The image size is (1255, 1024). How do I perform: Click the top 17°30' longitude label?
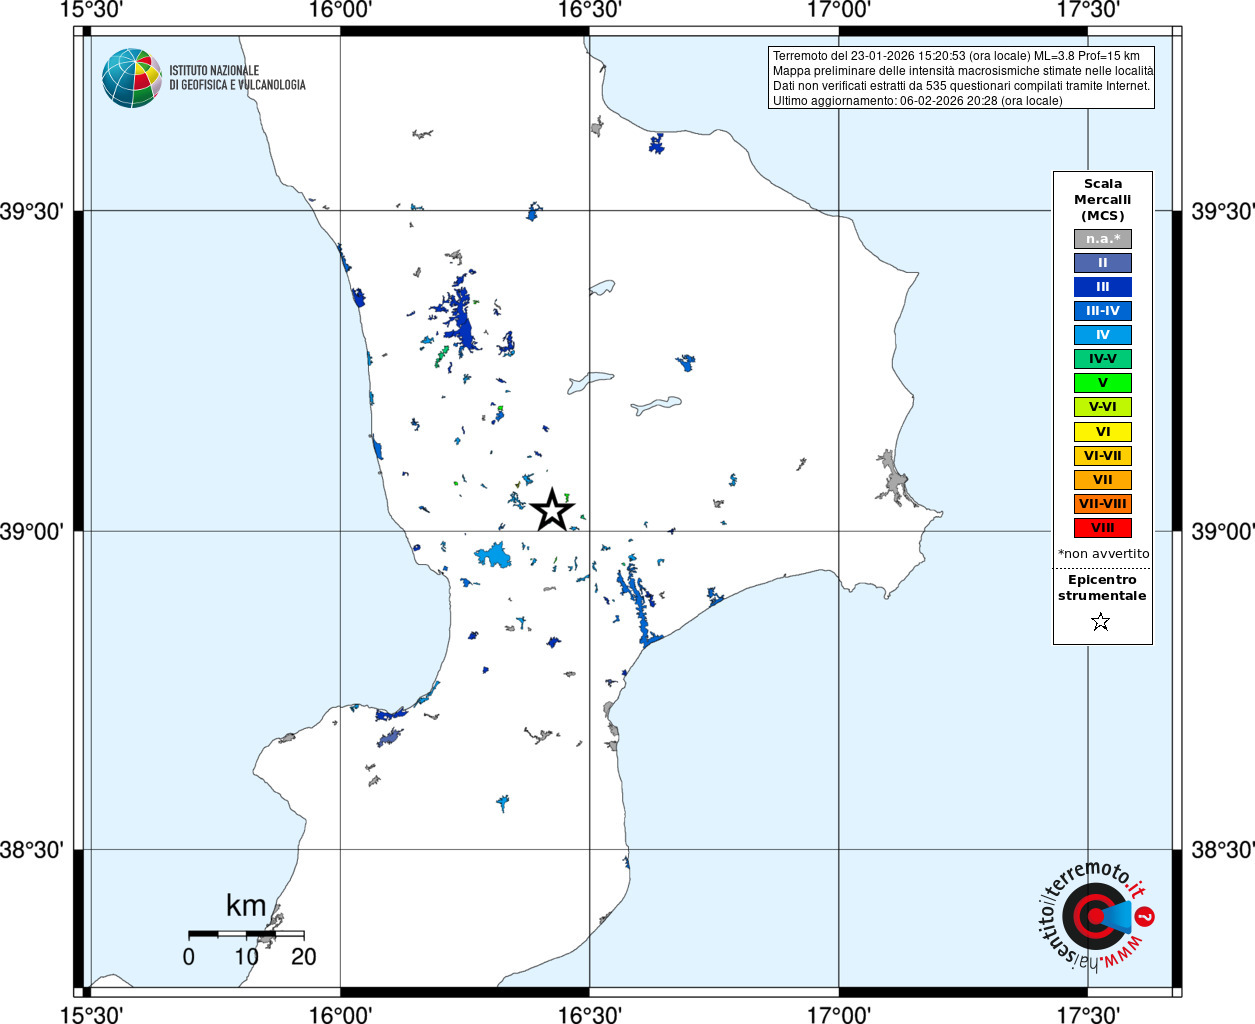point(1087,10)
